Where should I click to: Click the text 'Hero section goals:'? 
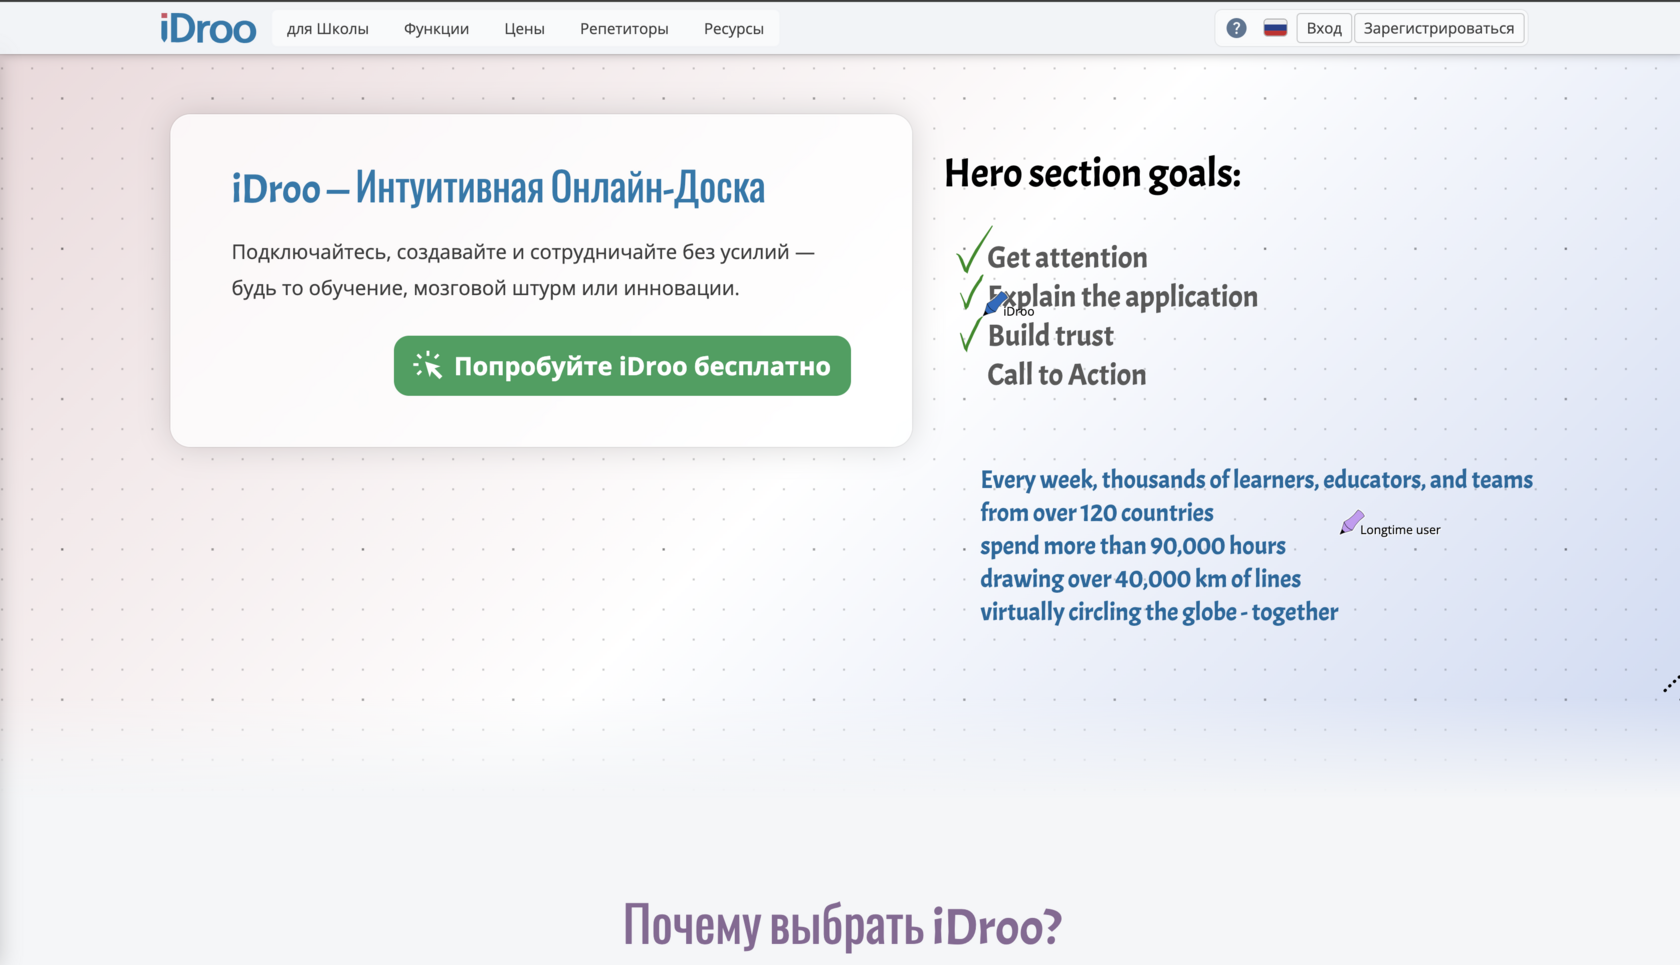point(1092,173)
